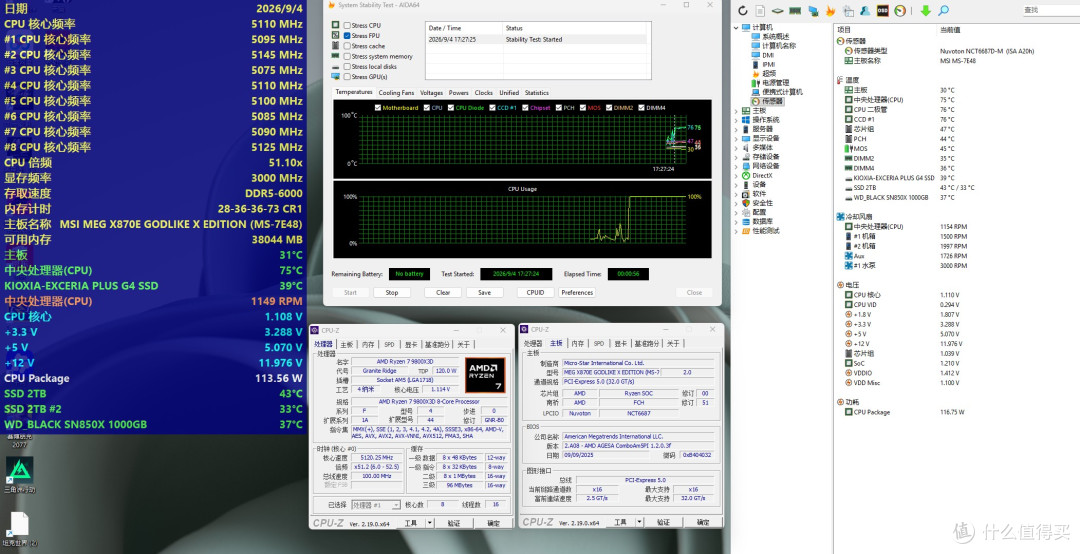Viewport: 1080px width, 554px height.
Task: Click the green memory module toolbar icon
Action: point(795,10)
